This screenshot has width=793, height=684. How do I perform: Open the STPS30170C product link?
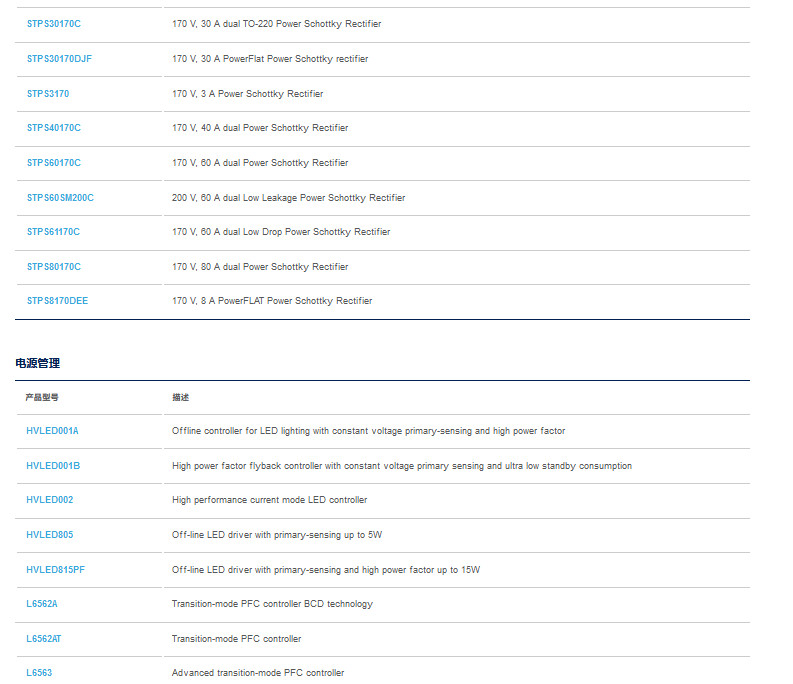(54, 24)
